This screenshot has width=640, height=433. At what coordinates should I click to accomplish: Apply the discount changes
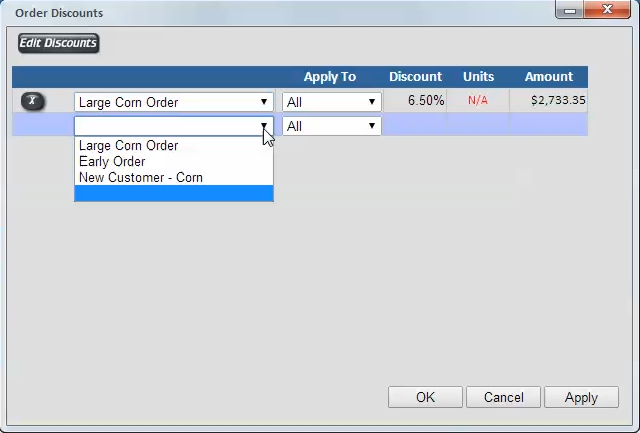[581, 397]
